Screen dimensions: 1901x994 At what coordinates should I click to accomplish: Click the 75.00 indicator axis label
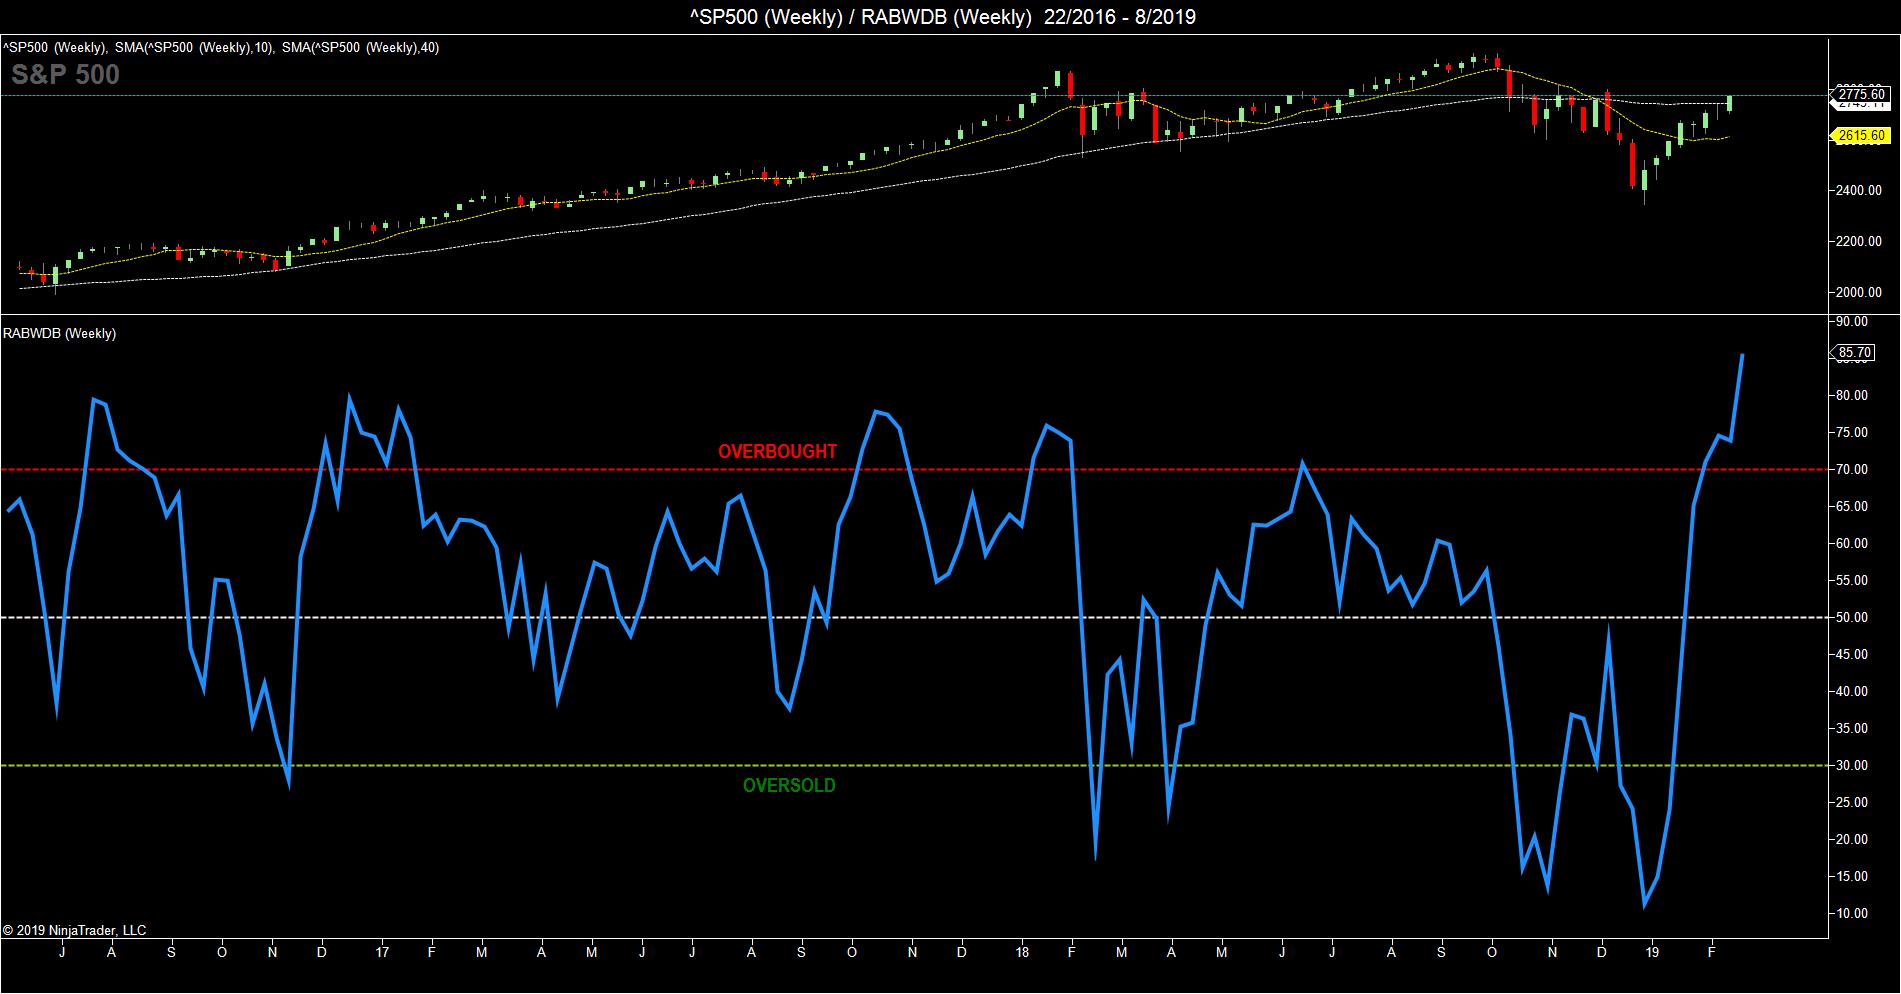1853,432
